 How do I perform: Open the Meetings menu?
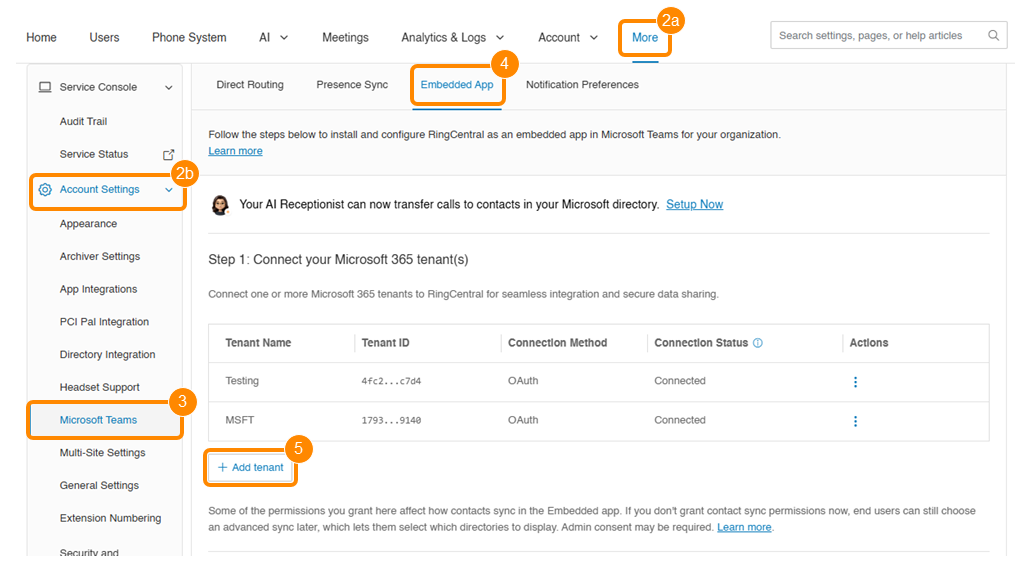click(x=345, y=38)
